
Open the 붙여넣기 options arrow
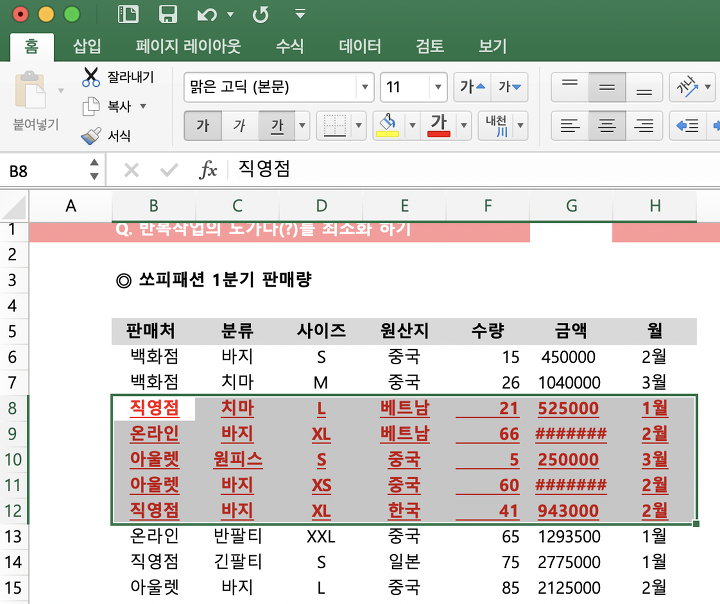(x=61, y=90)
